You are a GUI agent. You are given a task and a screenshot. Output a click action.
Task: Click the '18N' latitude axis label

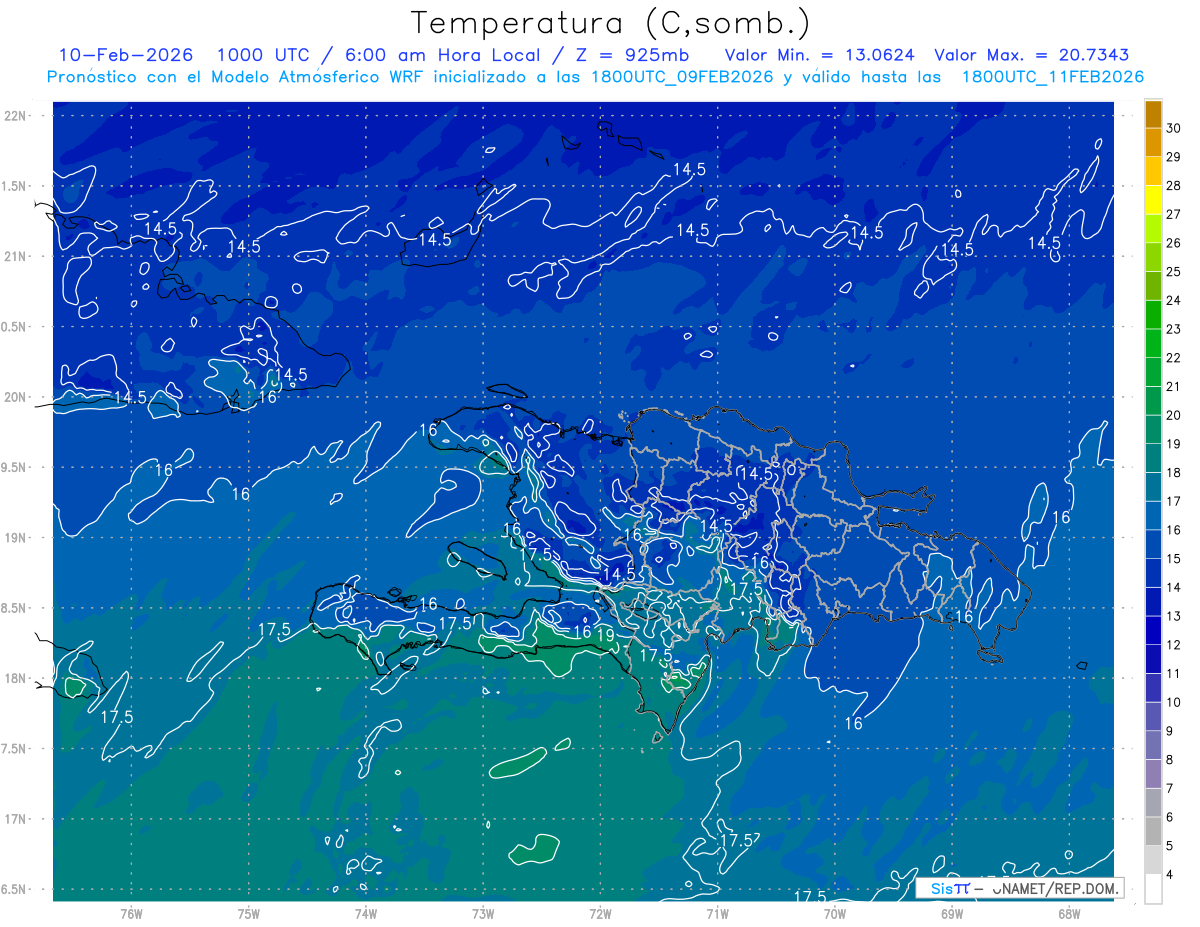coord(13,678)
